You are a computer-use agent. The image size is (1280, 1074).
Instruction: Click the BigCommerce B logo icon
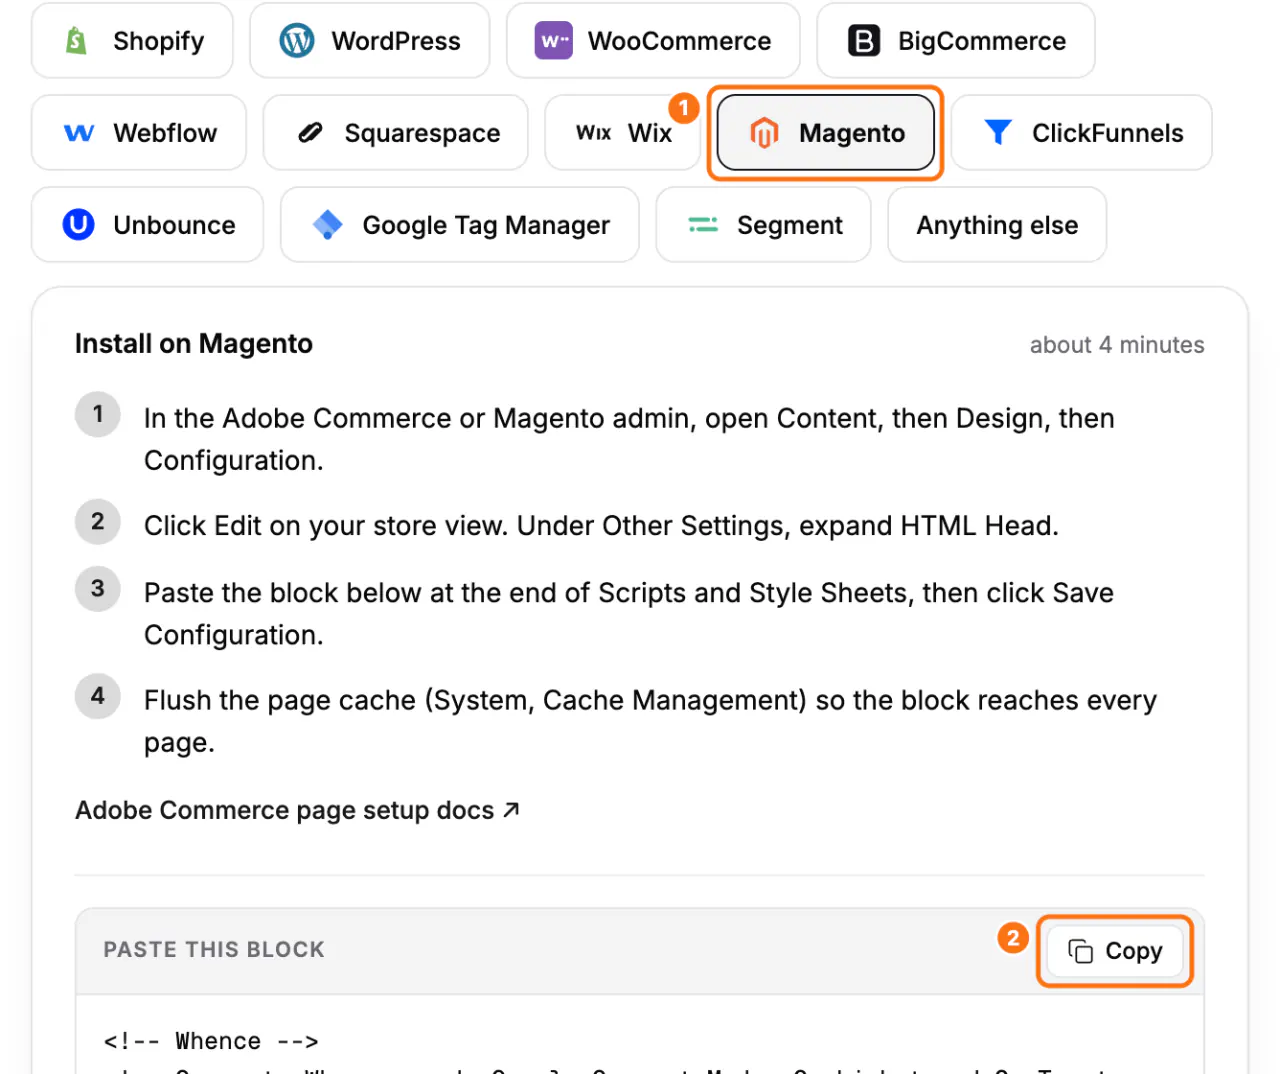pyautogui.click(x=864, y=41)
